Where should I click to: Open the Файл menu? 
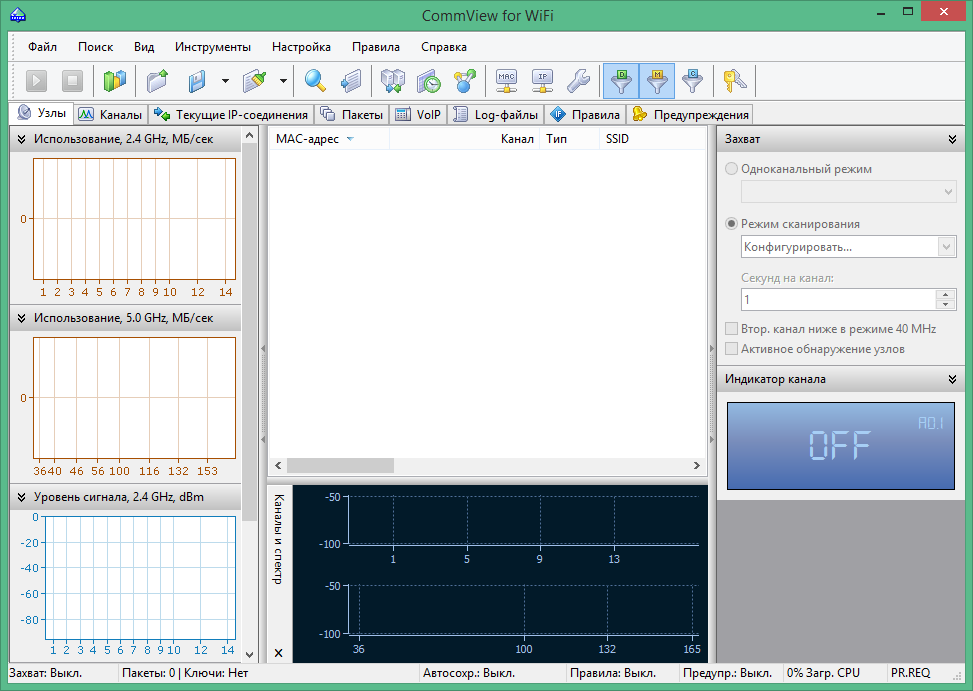42,47
